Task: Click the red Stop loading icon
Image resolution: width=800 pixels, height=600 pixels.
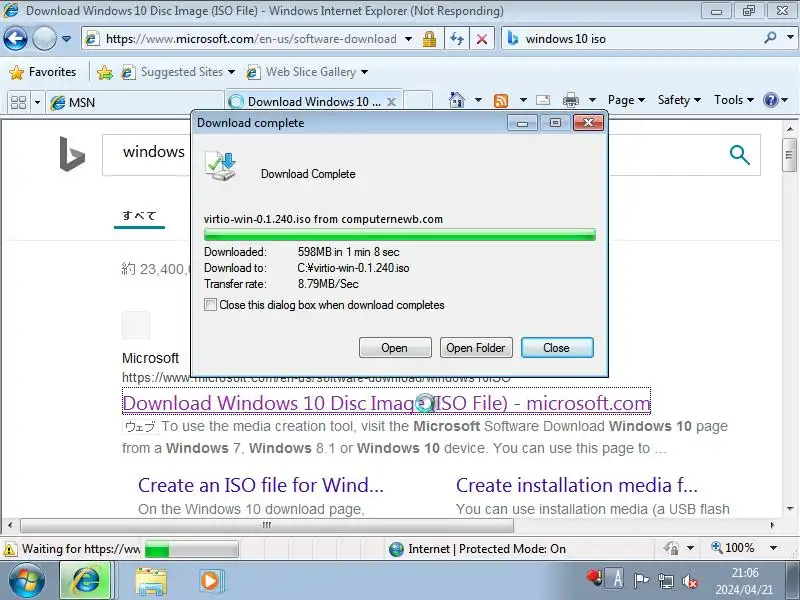Action: click(482, 39)
